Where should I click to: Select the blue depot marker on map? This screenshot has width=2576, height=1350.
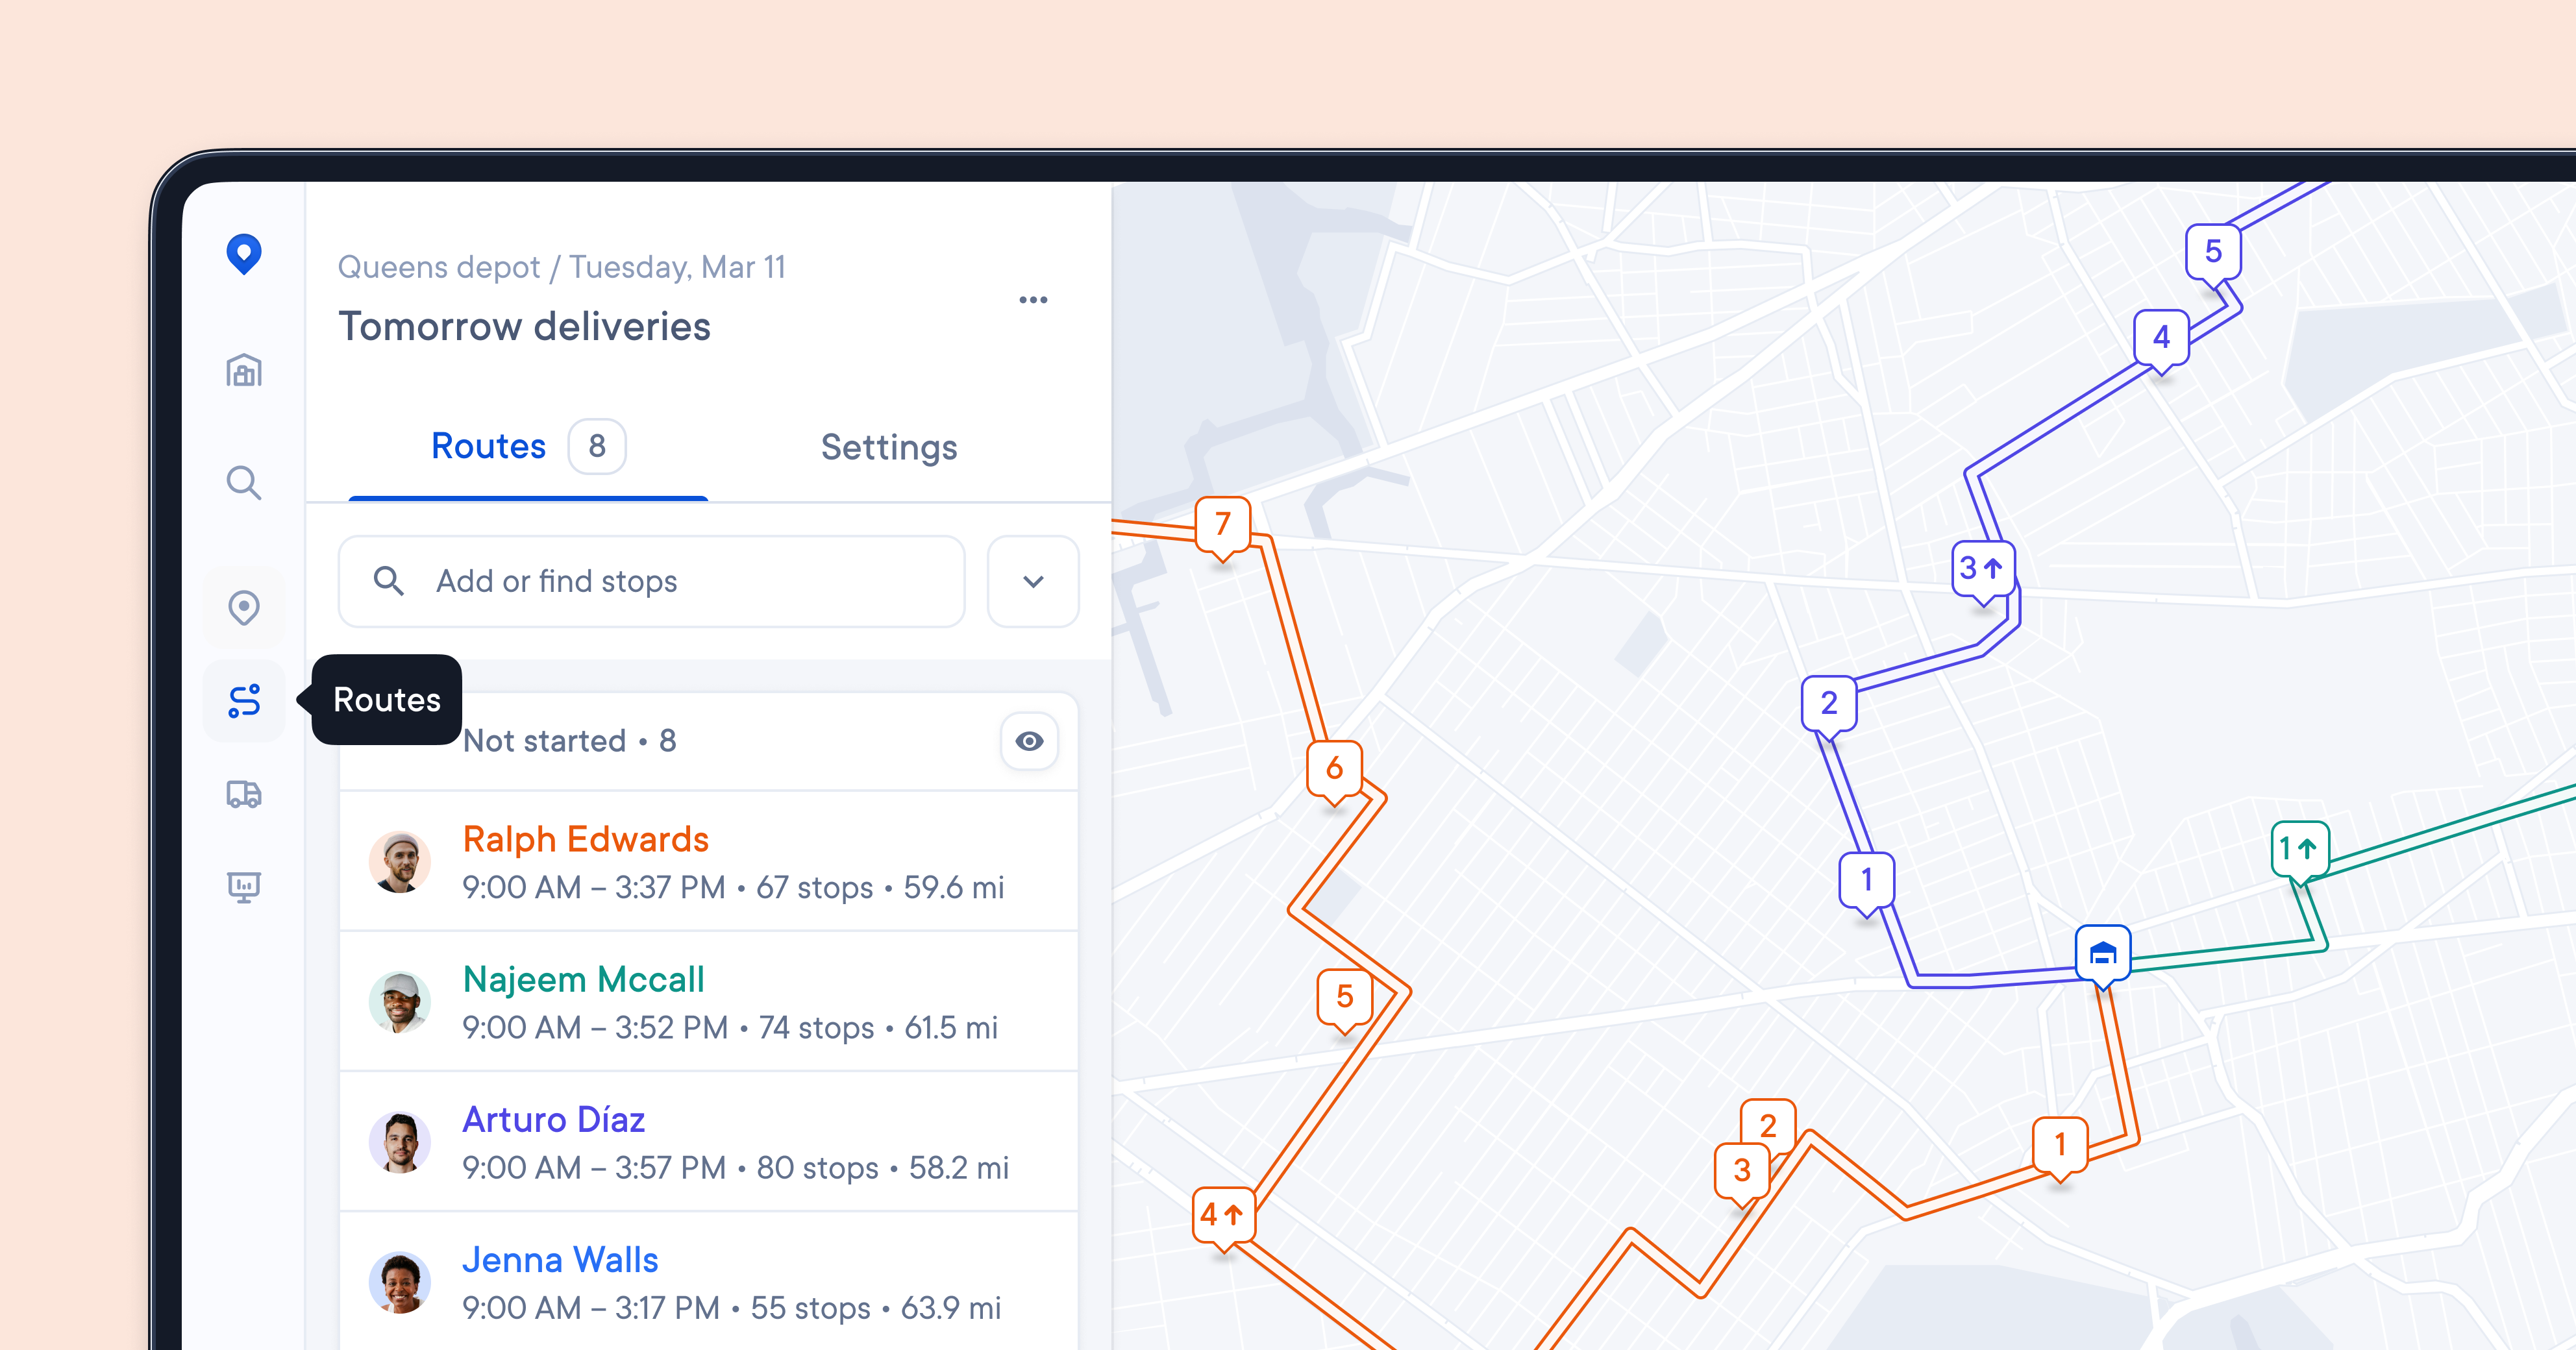click(x=2103, y=954)
